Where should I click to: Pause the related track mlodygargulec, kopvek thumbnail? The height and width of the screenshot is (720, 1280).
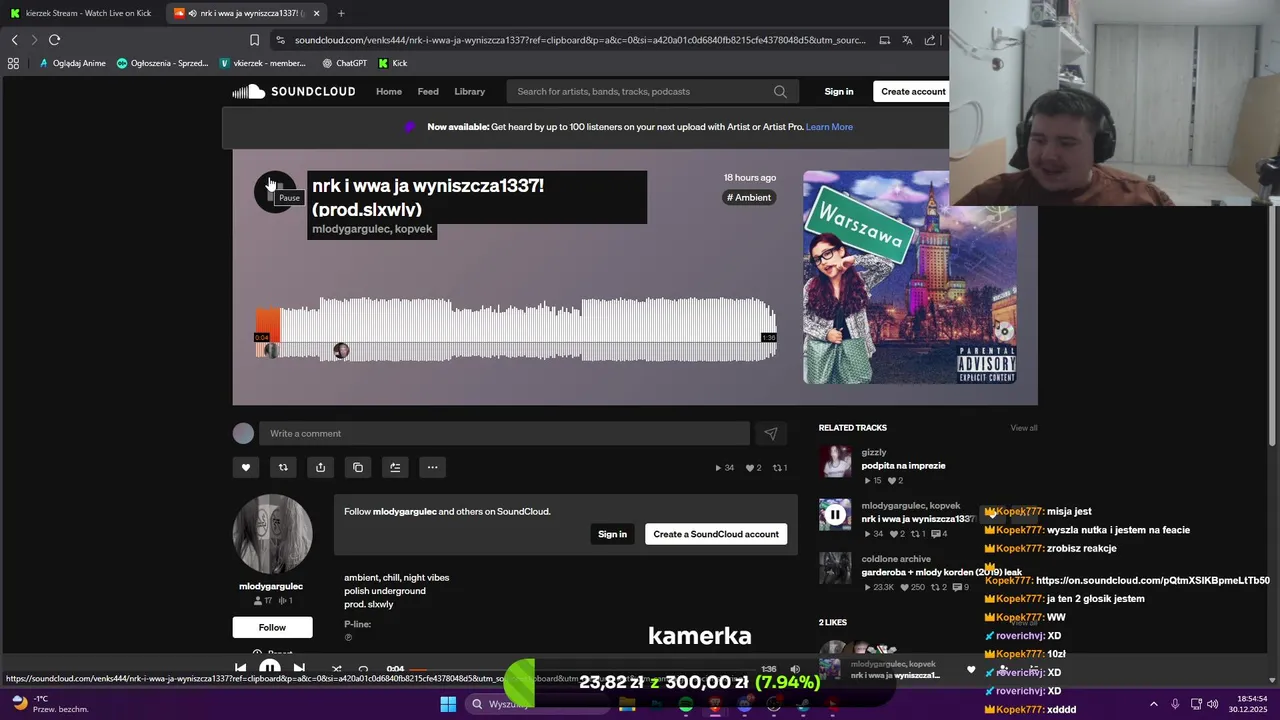point(835,515)
